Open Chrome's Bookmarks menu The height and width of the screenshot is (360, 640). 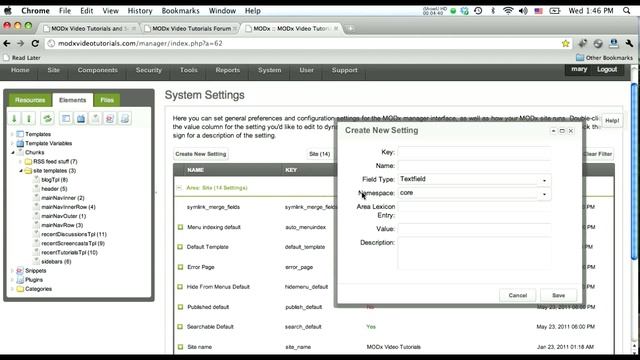180,11
